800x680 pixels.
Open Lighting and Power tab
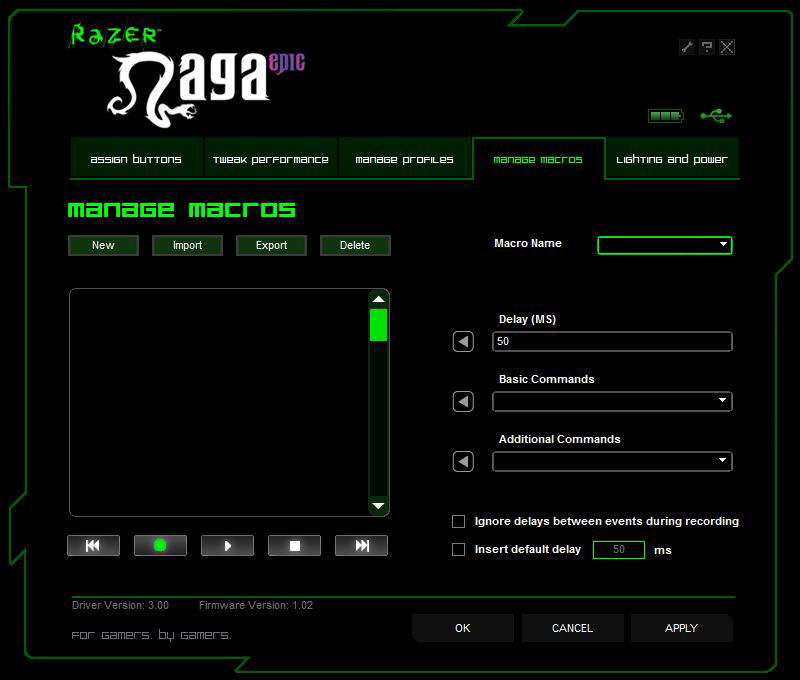point(672,159)
